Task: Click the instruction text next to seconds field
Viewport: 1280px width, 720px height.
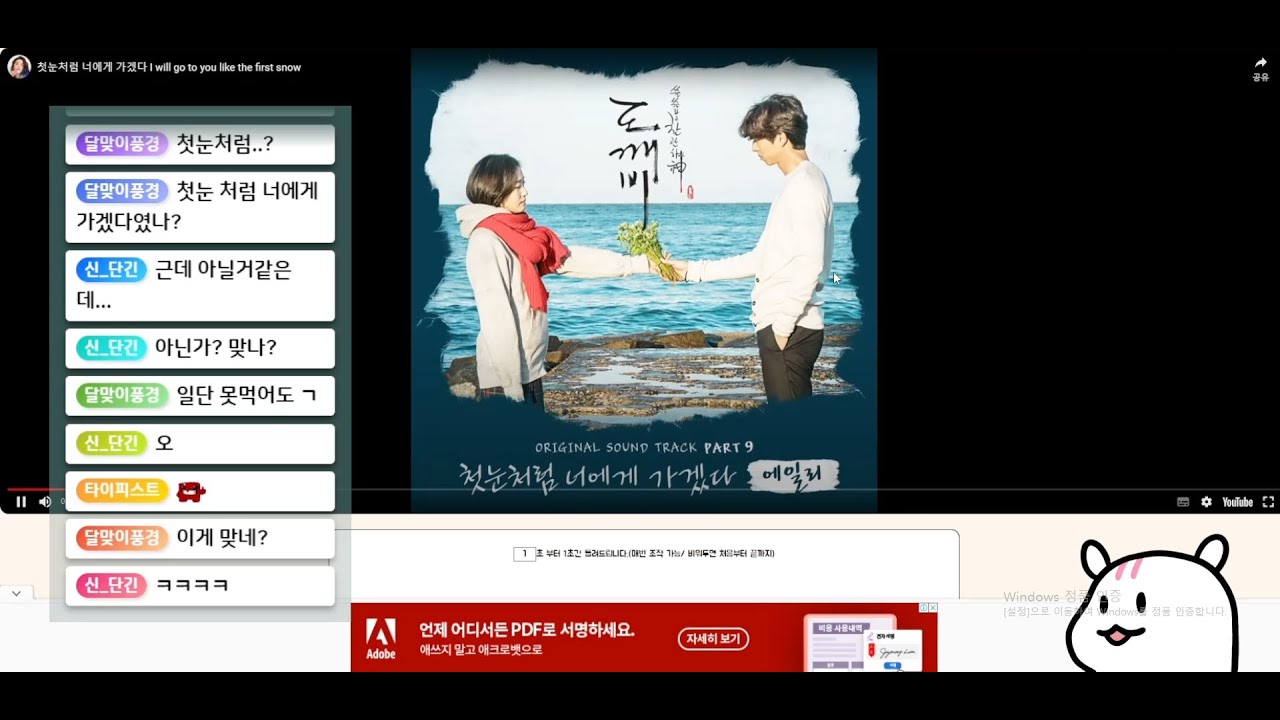Action: (657, 554)
